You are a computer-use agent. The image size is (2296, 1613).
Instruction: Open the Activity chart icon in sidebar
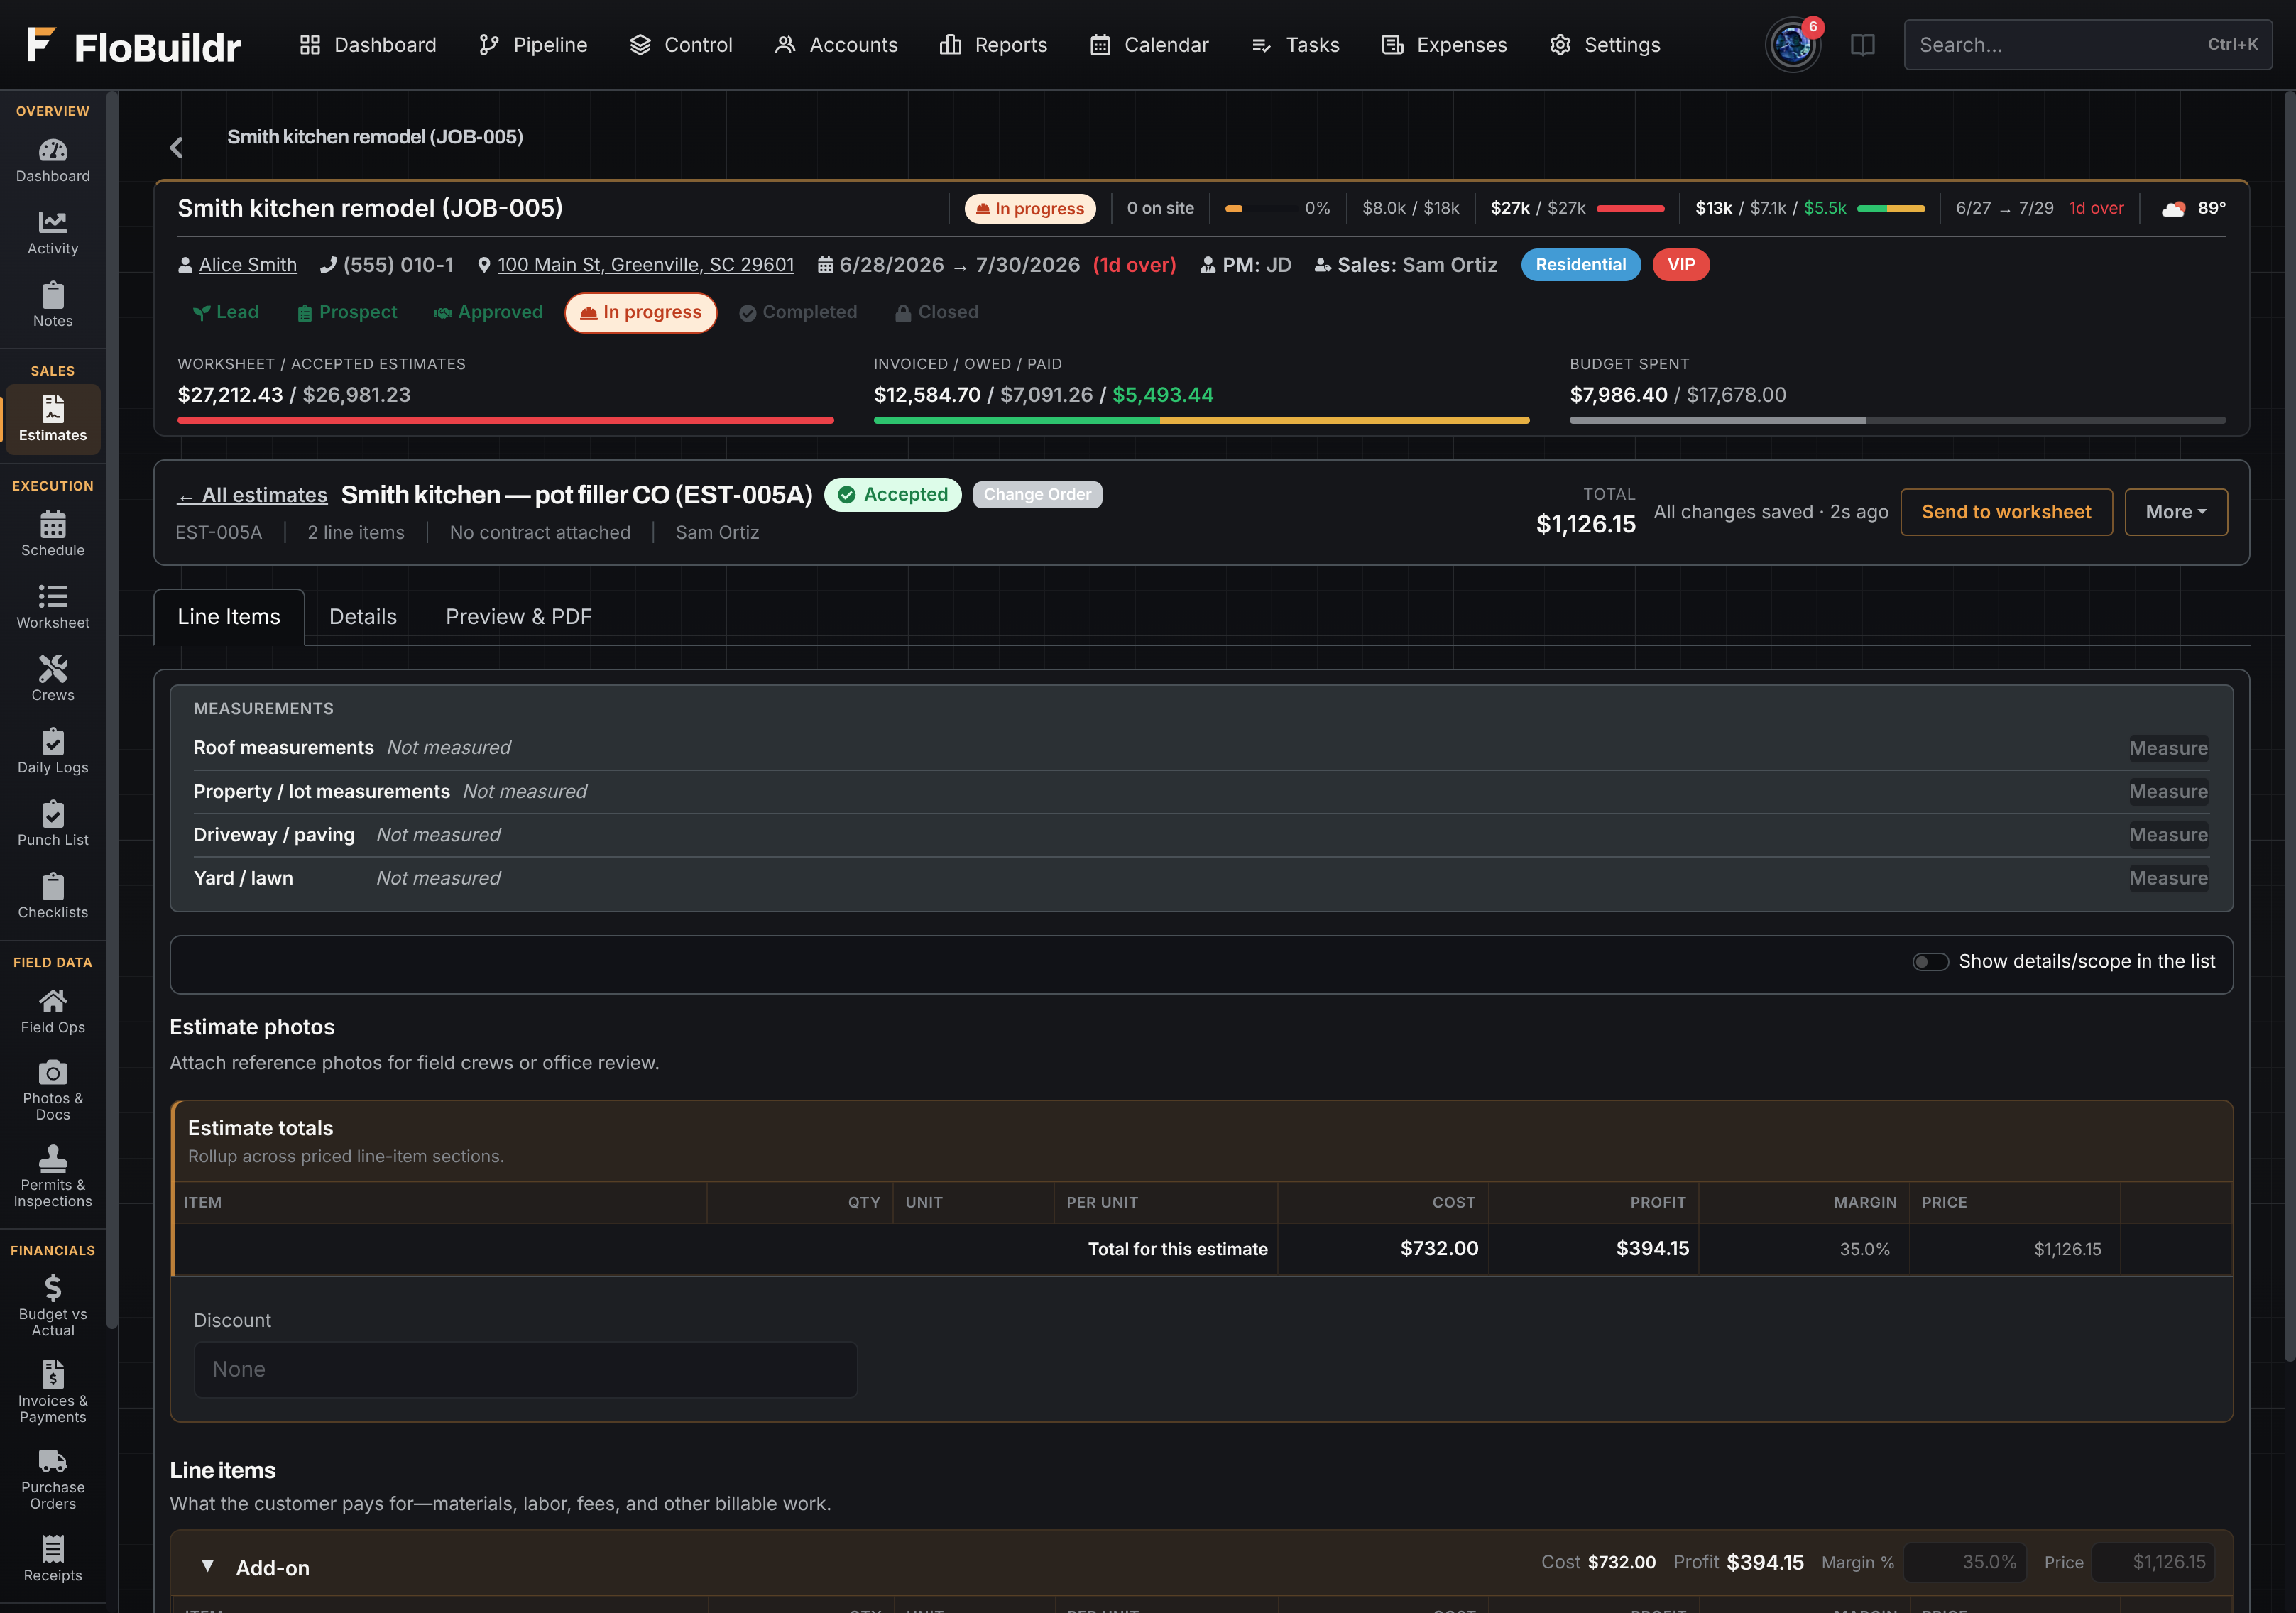tap(53, 222)
